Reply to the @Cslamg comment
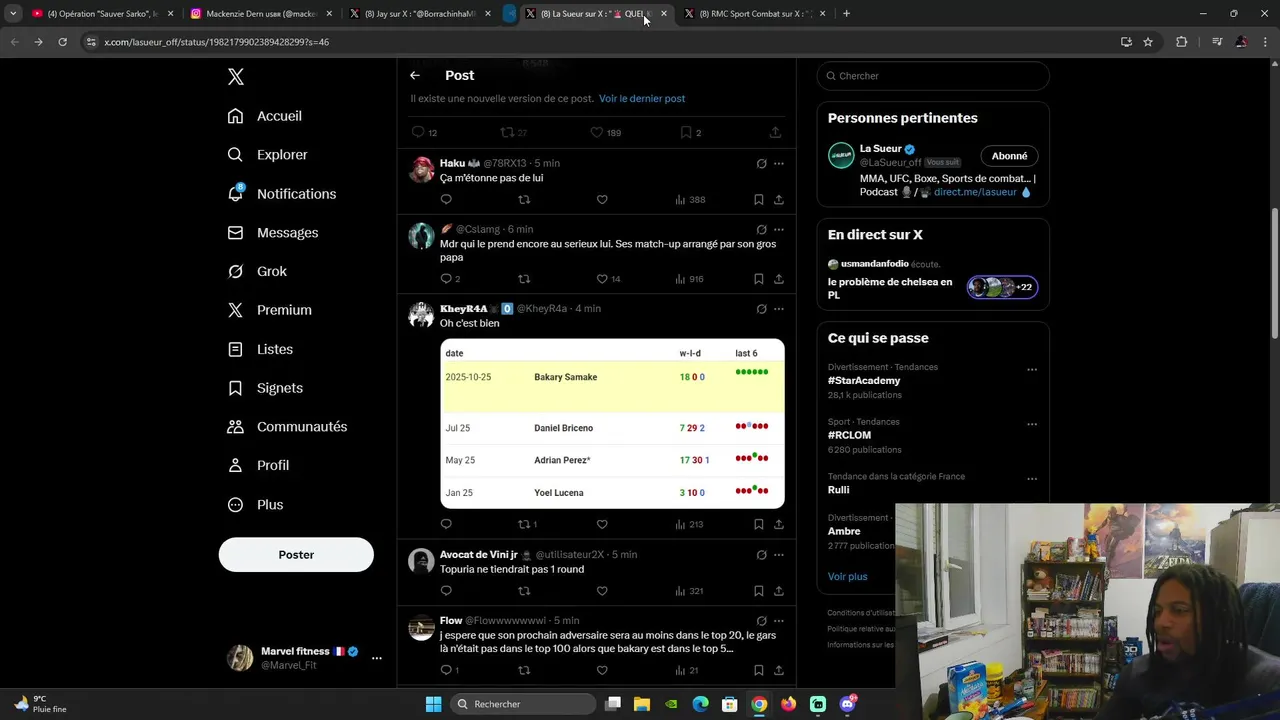Viewport: 1280px width, 720px height. (446, 279)
